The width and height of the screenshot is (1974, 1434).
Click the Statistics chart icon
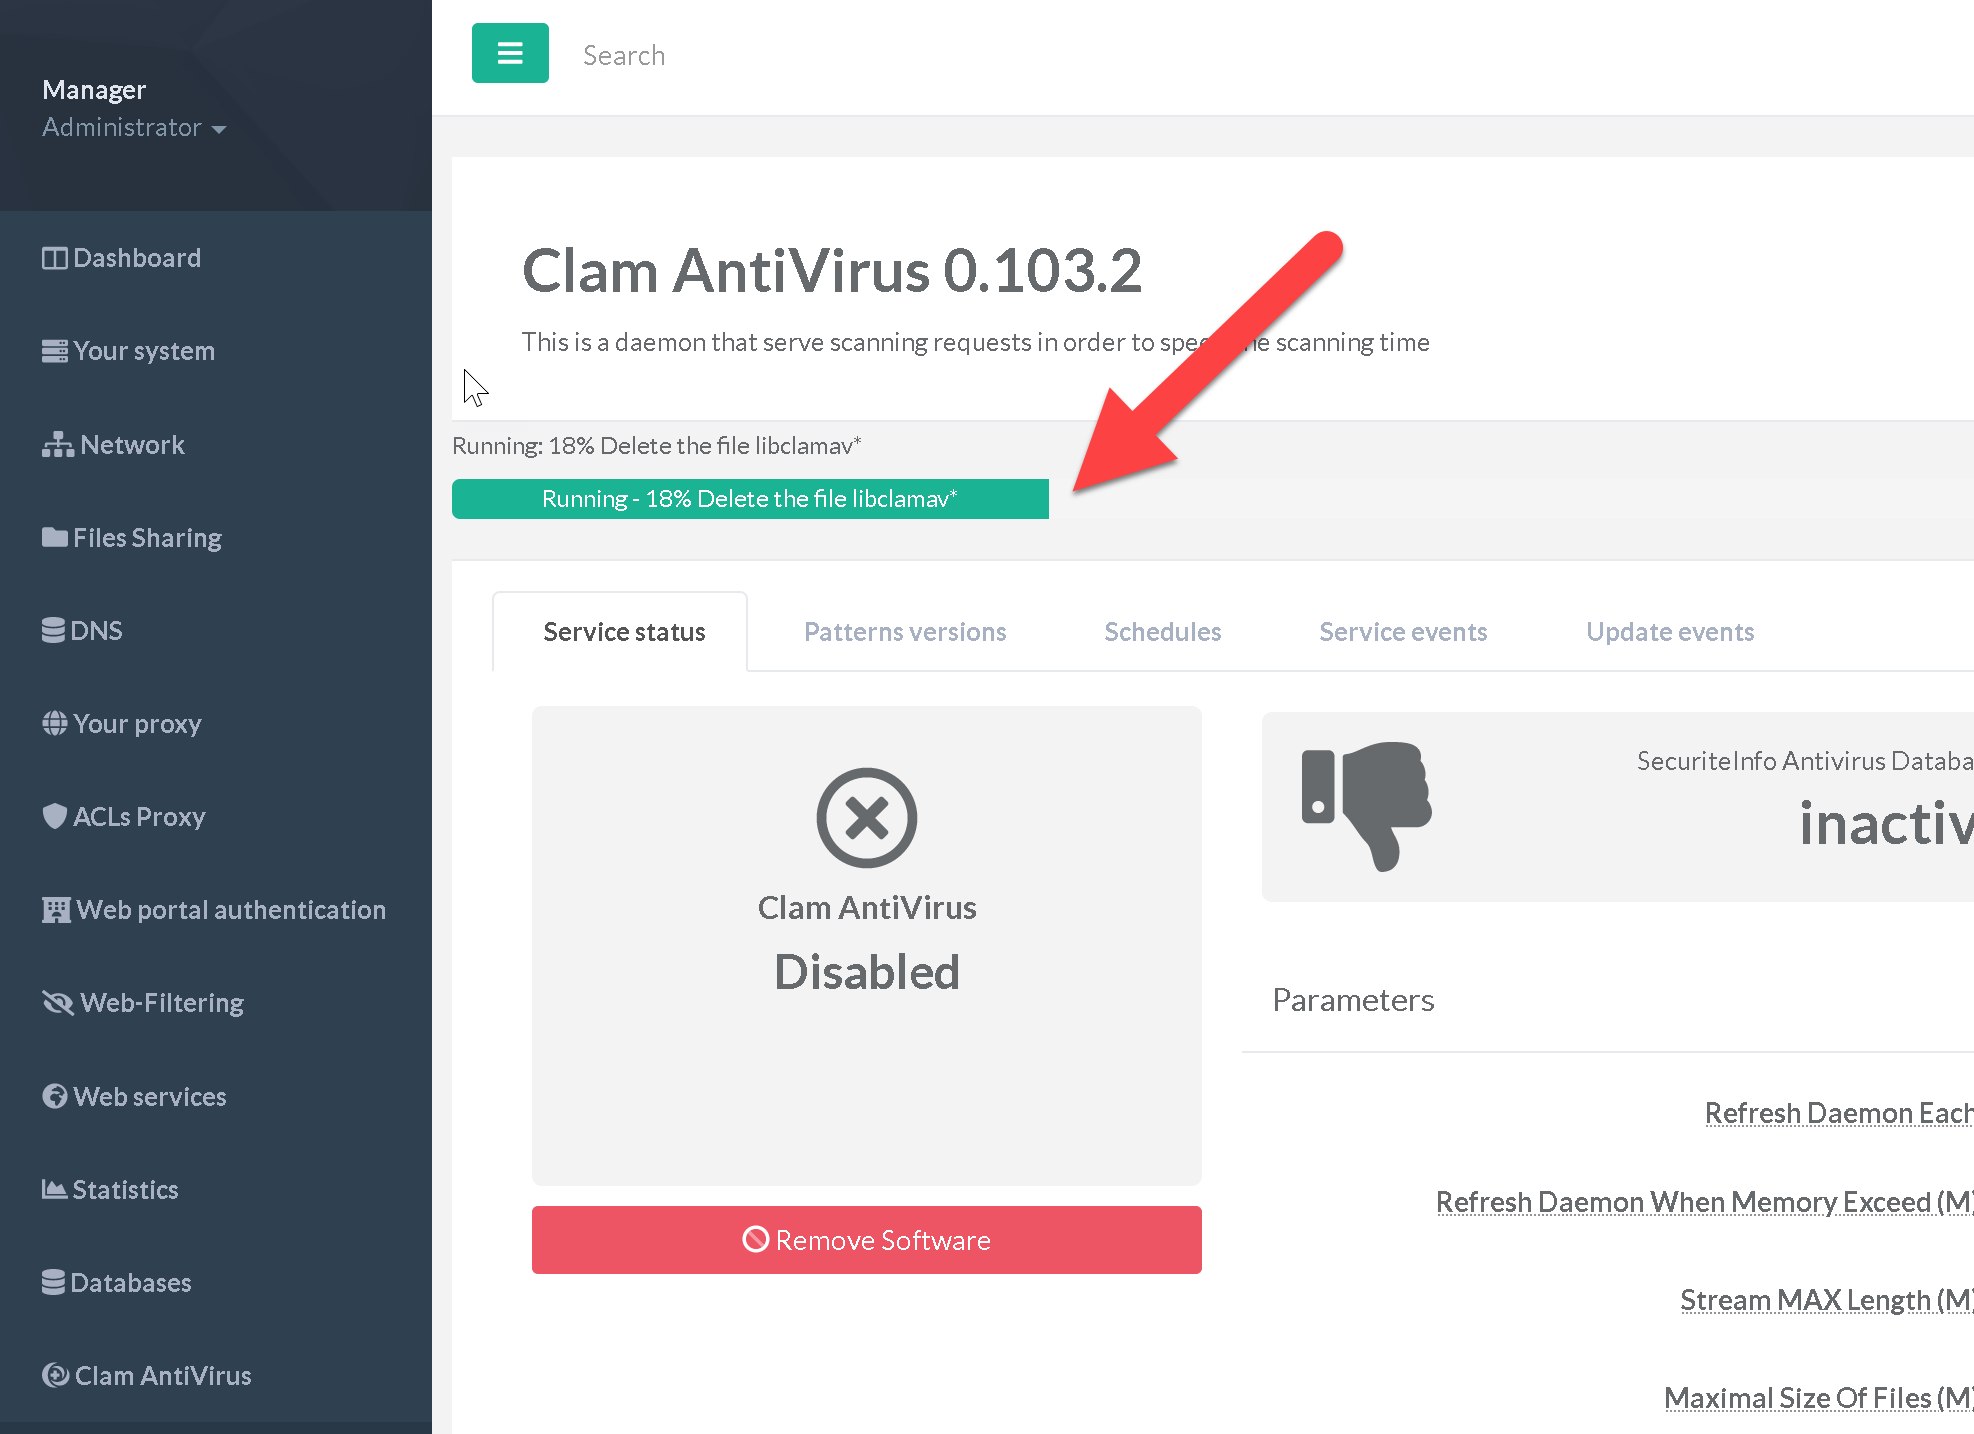point(54,1190)
